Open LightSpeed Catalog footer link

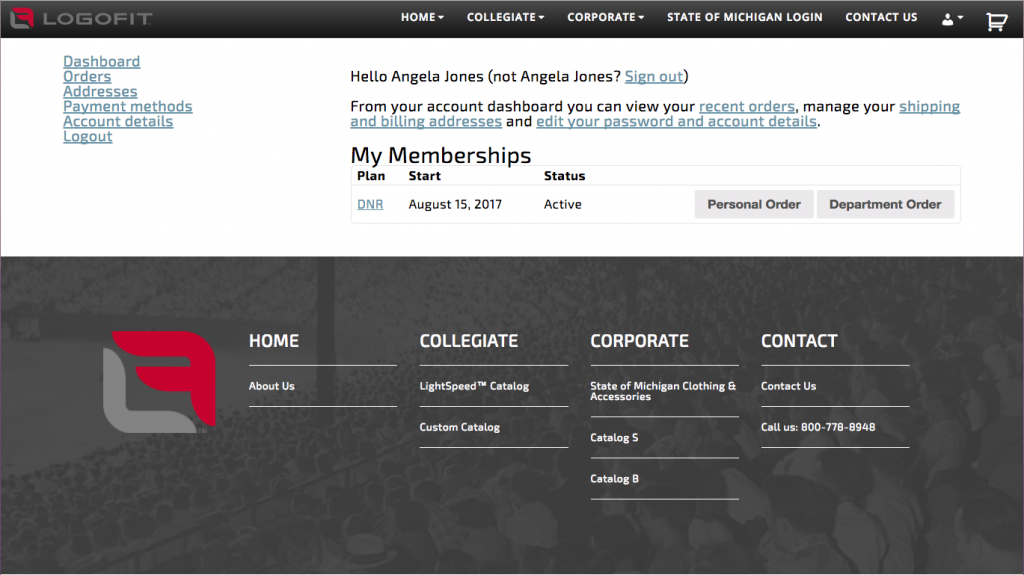[x=474, y=386]
